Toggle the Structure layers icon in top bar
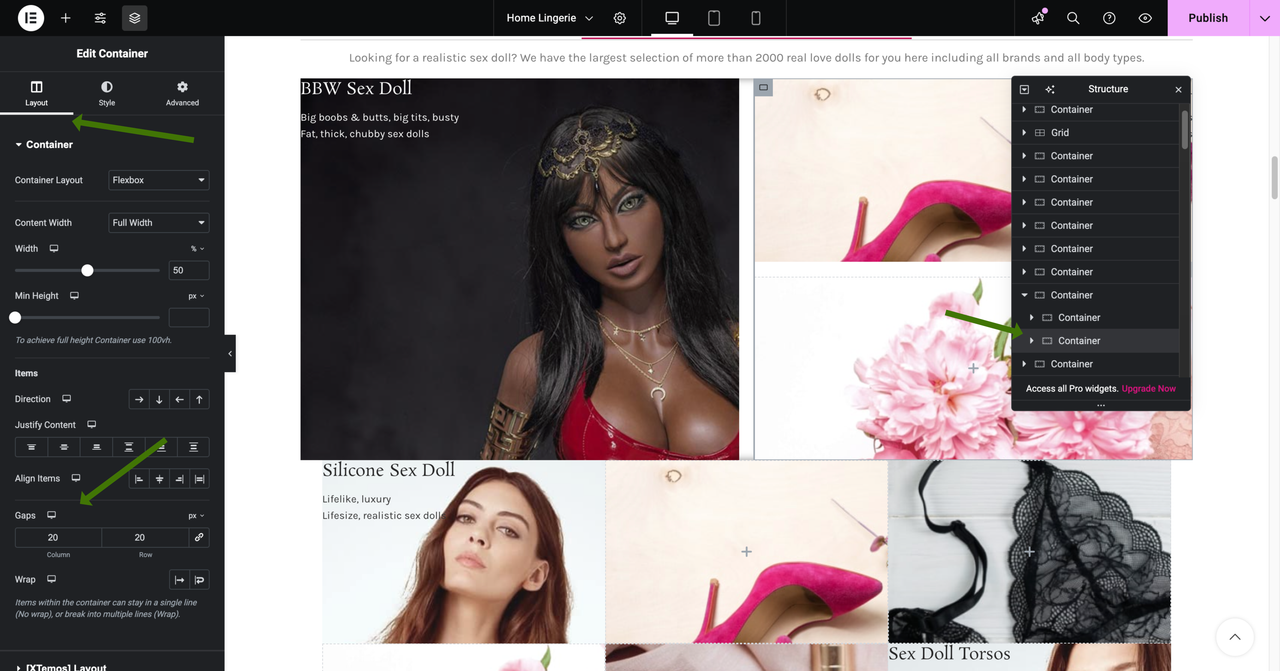Screen dimensions: 1280x671 [x=135, y=18]
